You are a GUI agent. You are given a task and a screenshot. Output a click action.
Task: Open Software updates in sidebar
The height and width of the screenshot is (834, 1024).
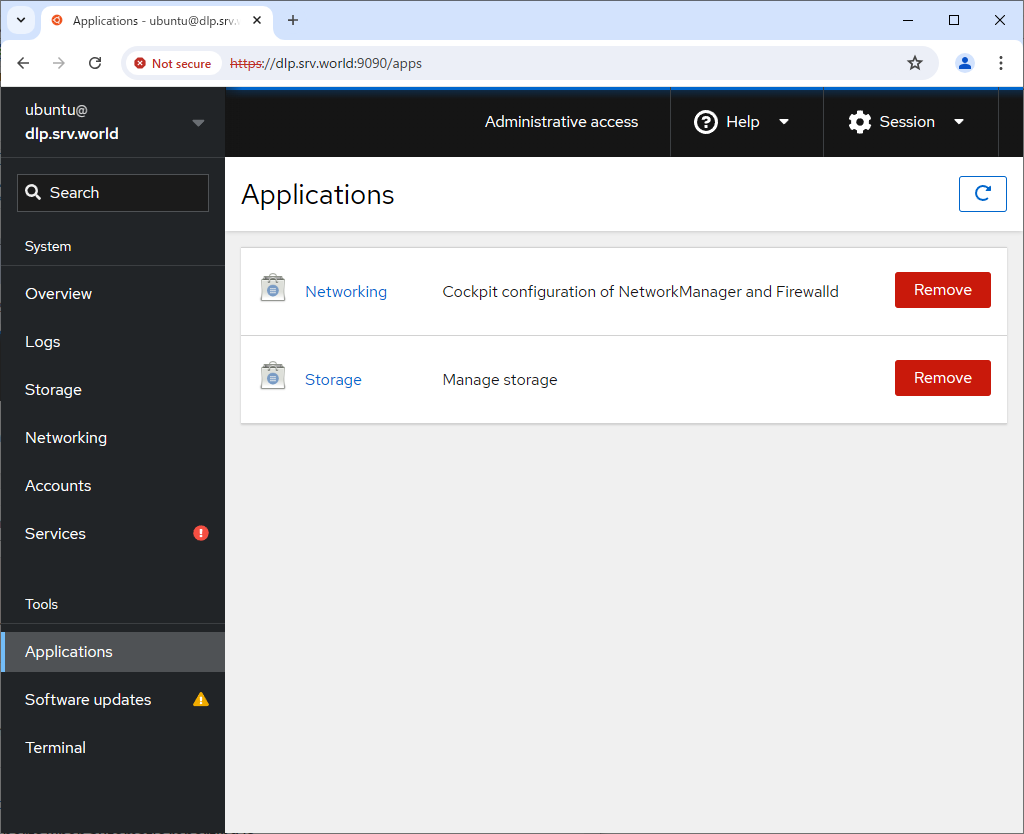[x=112, y=699]
